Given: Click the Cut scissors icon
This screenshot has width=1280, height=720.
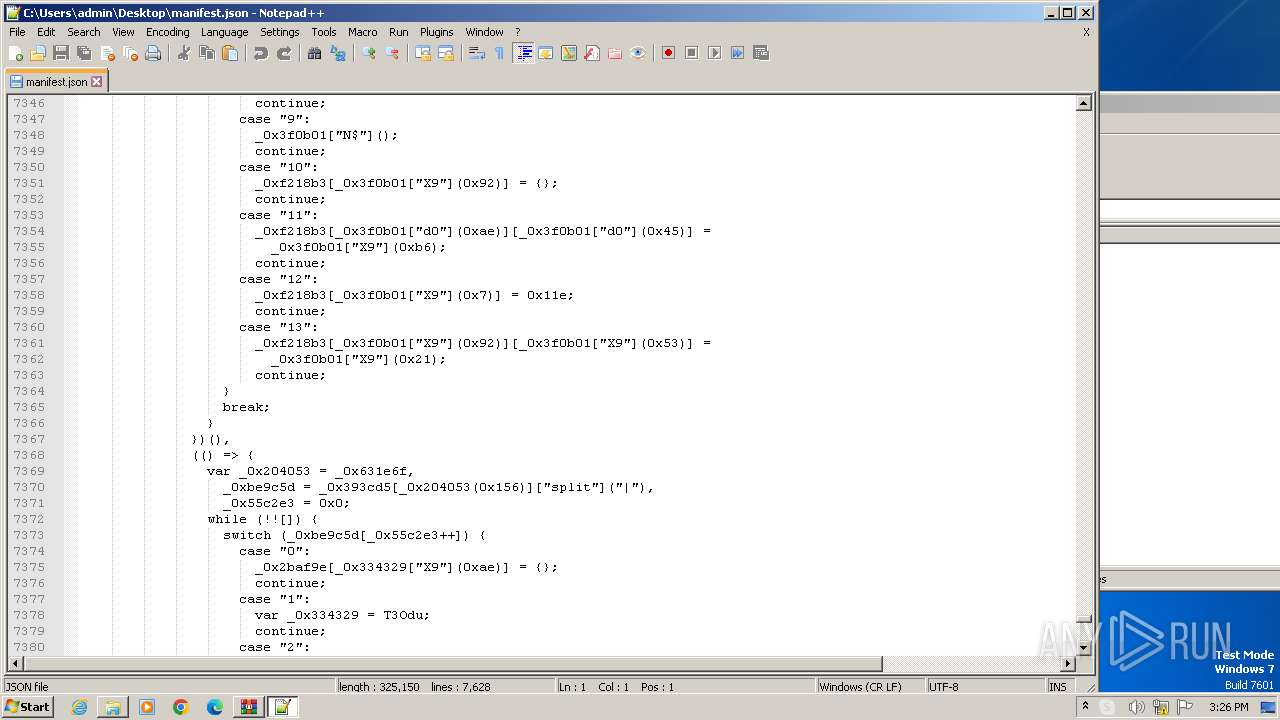Looking at the screenshot, I should pos(184,53).
